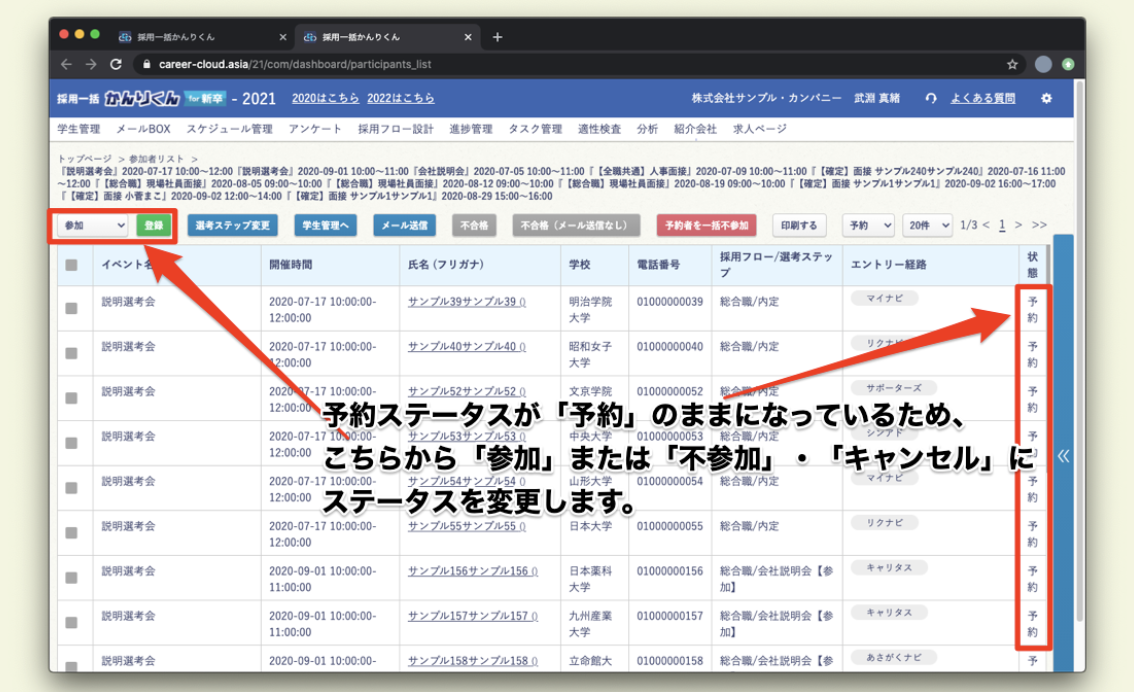Toggle the select-all checkbox in table header

[x=71, y=265]
